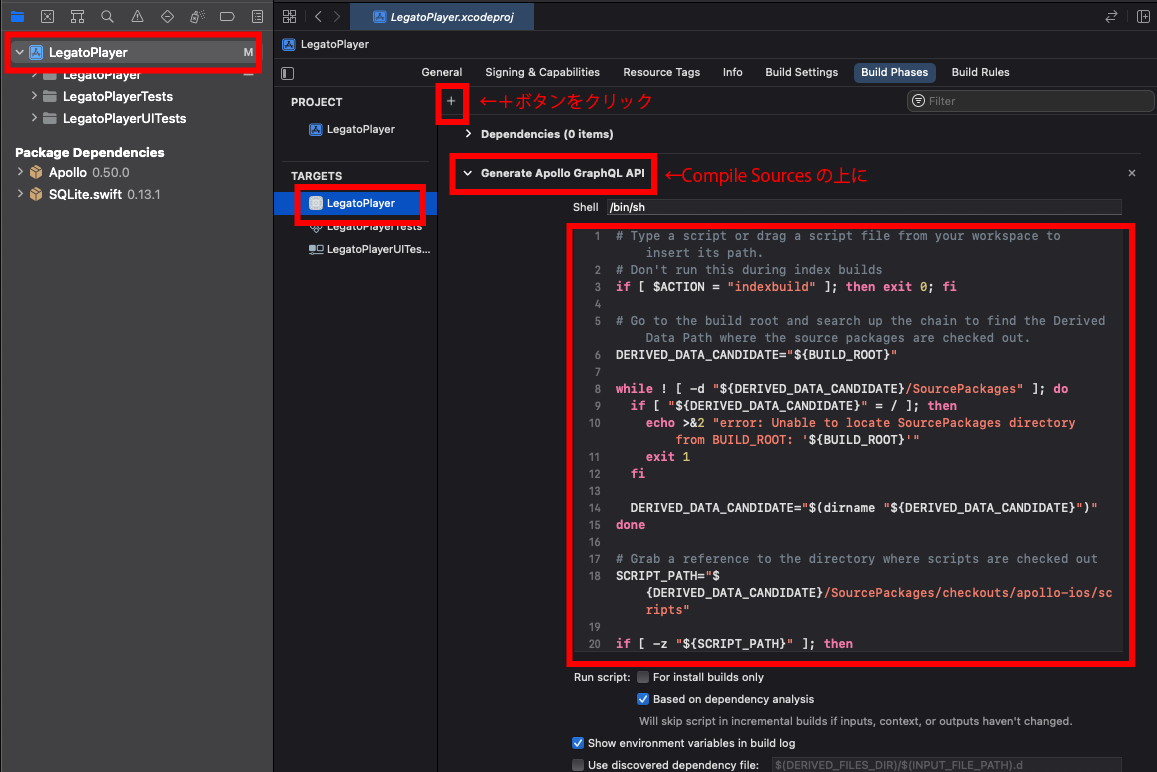The image size is (1157, 772).
Task: Switch to the Build Settings tab
Action: click(x=801, y=72)
